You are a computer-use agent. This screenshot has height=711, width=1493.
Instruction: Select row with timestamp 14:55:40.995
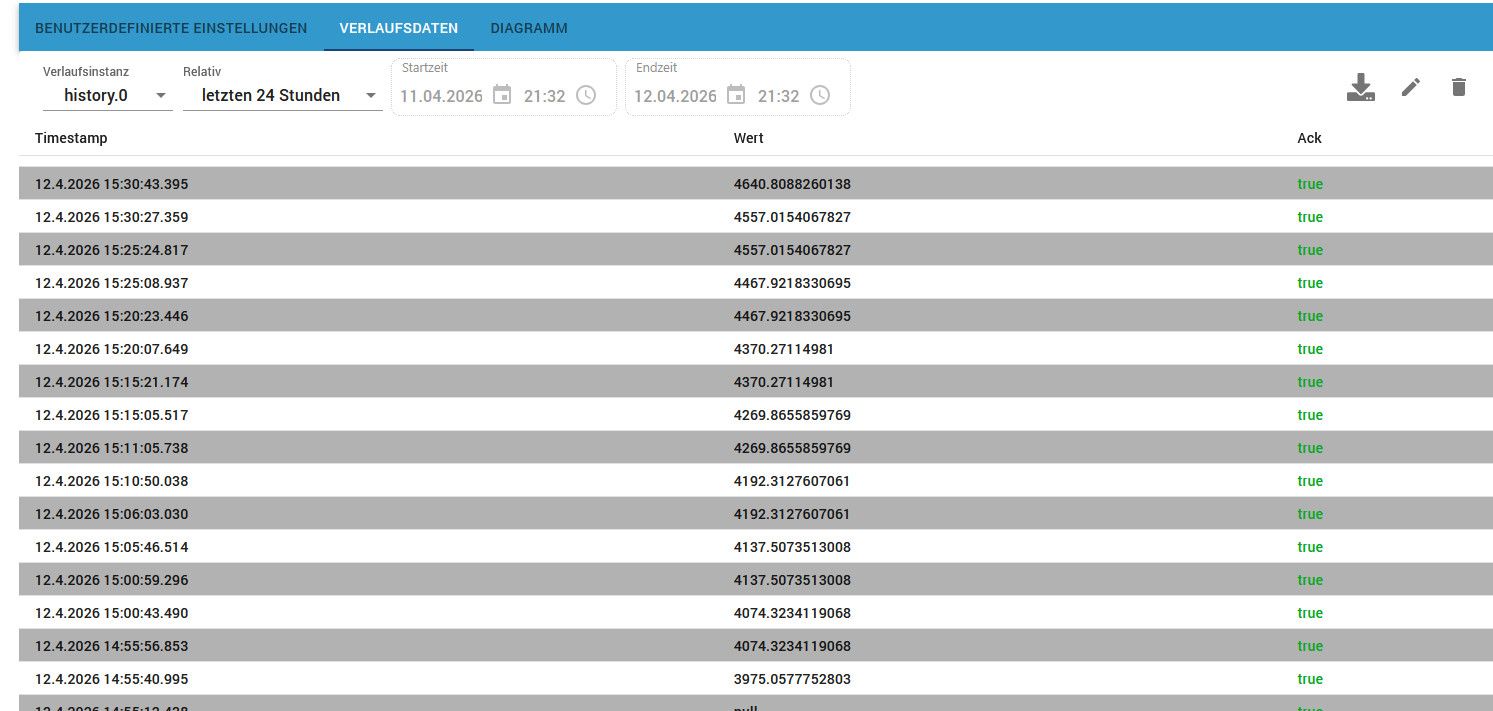(x=756, y=679)
